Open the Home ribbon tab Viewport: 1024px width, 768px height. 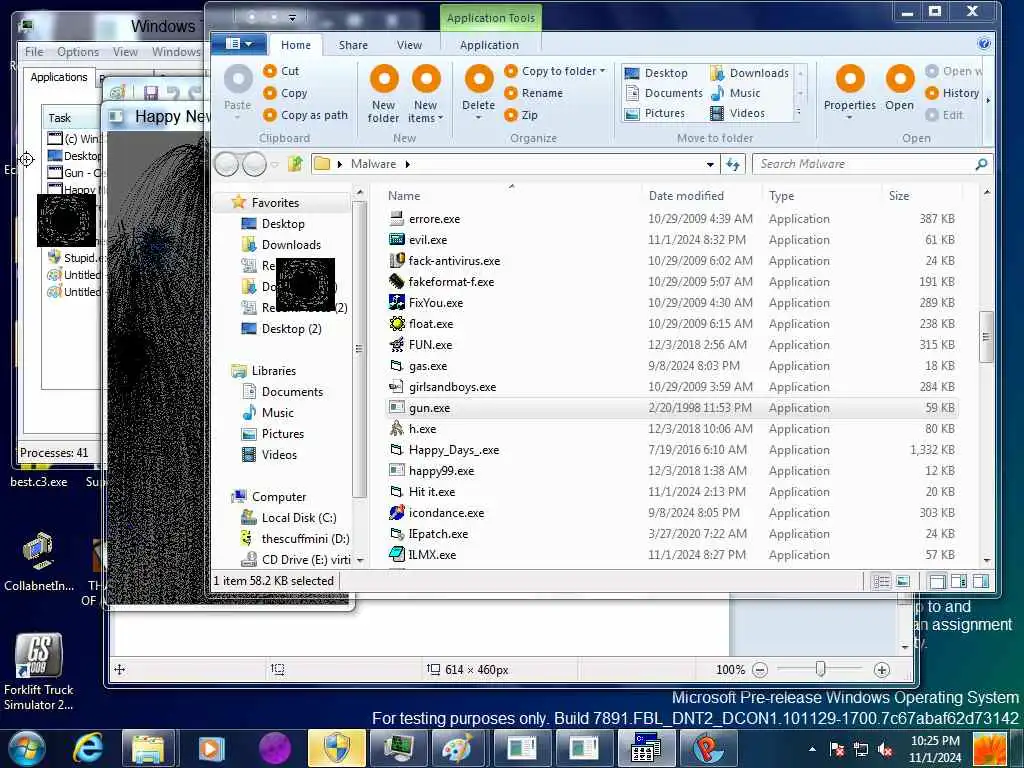point(296,44)
